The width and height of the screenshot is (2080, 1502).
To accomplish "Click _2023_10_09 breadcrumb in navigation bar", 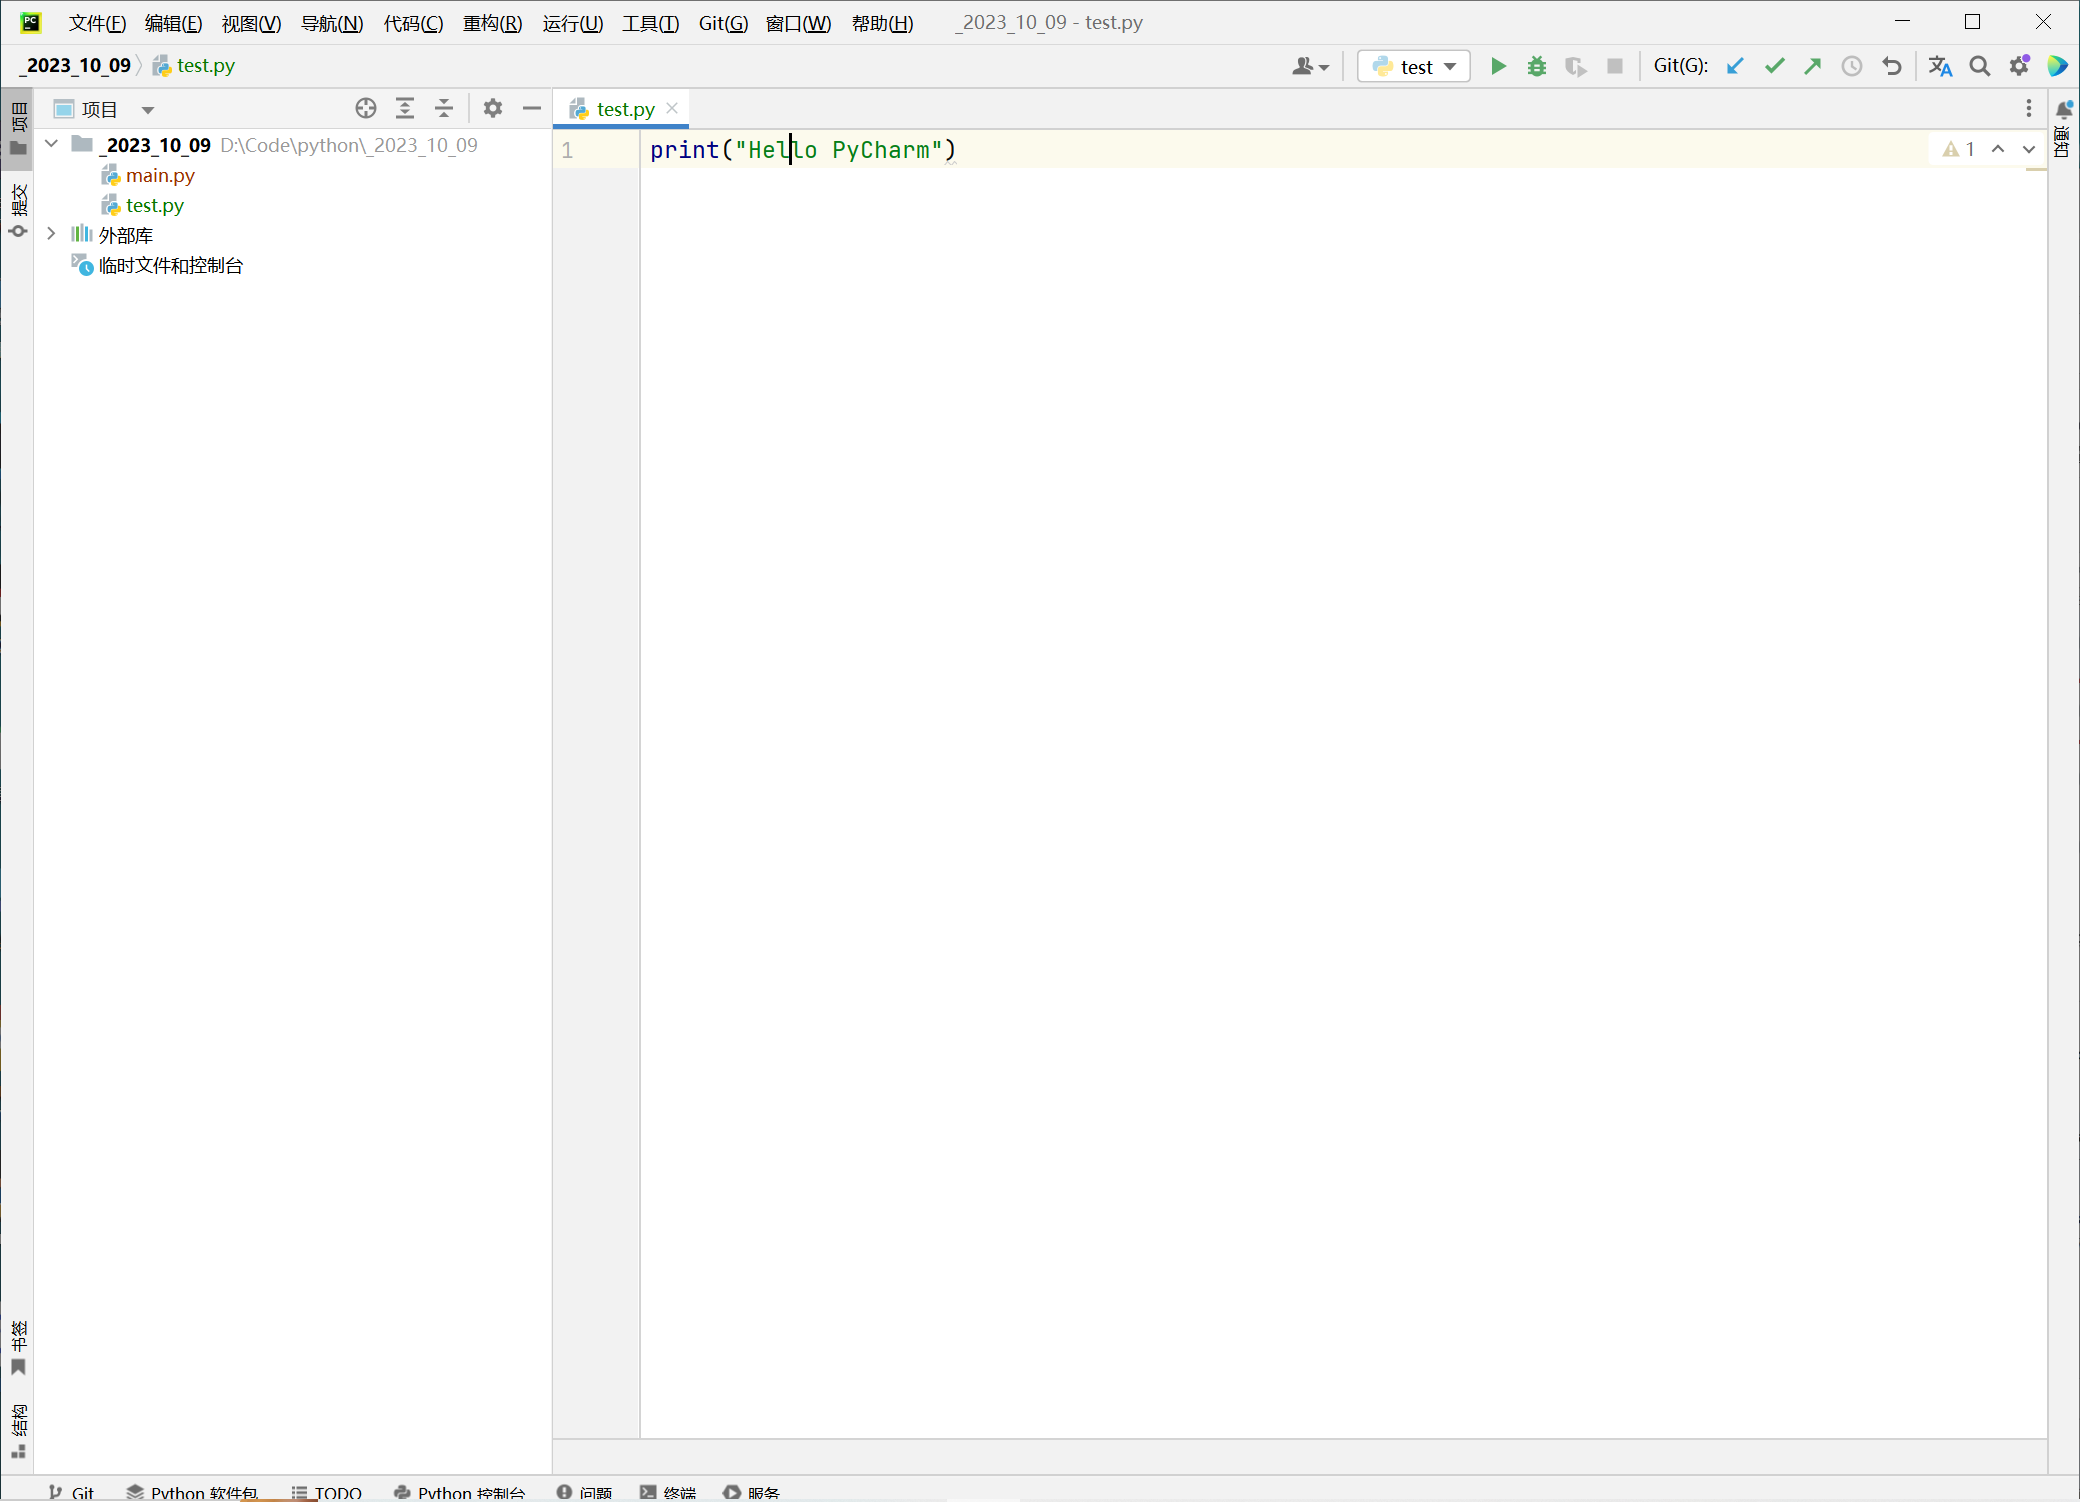I will (x=75, y=65).
